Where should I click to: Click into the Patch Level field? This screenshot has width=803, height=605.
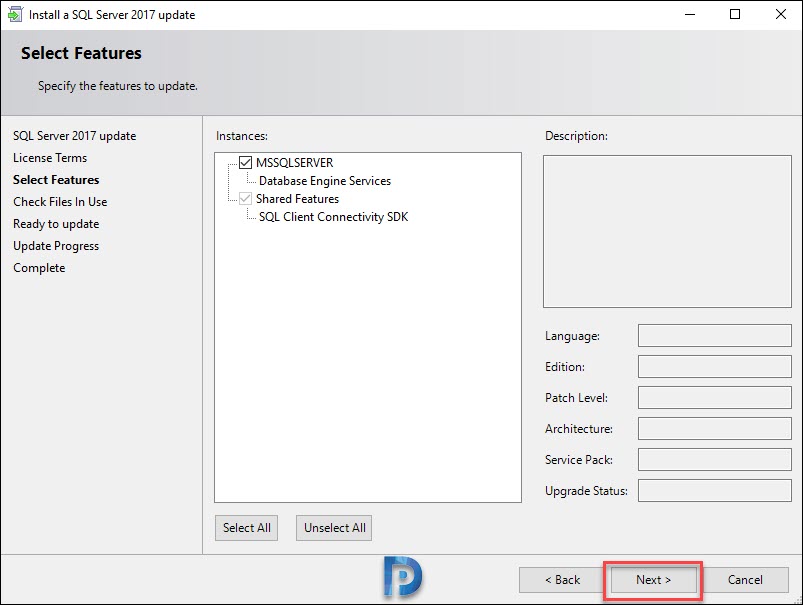point(715,398)
